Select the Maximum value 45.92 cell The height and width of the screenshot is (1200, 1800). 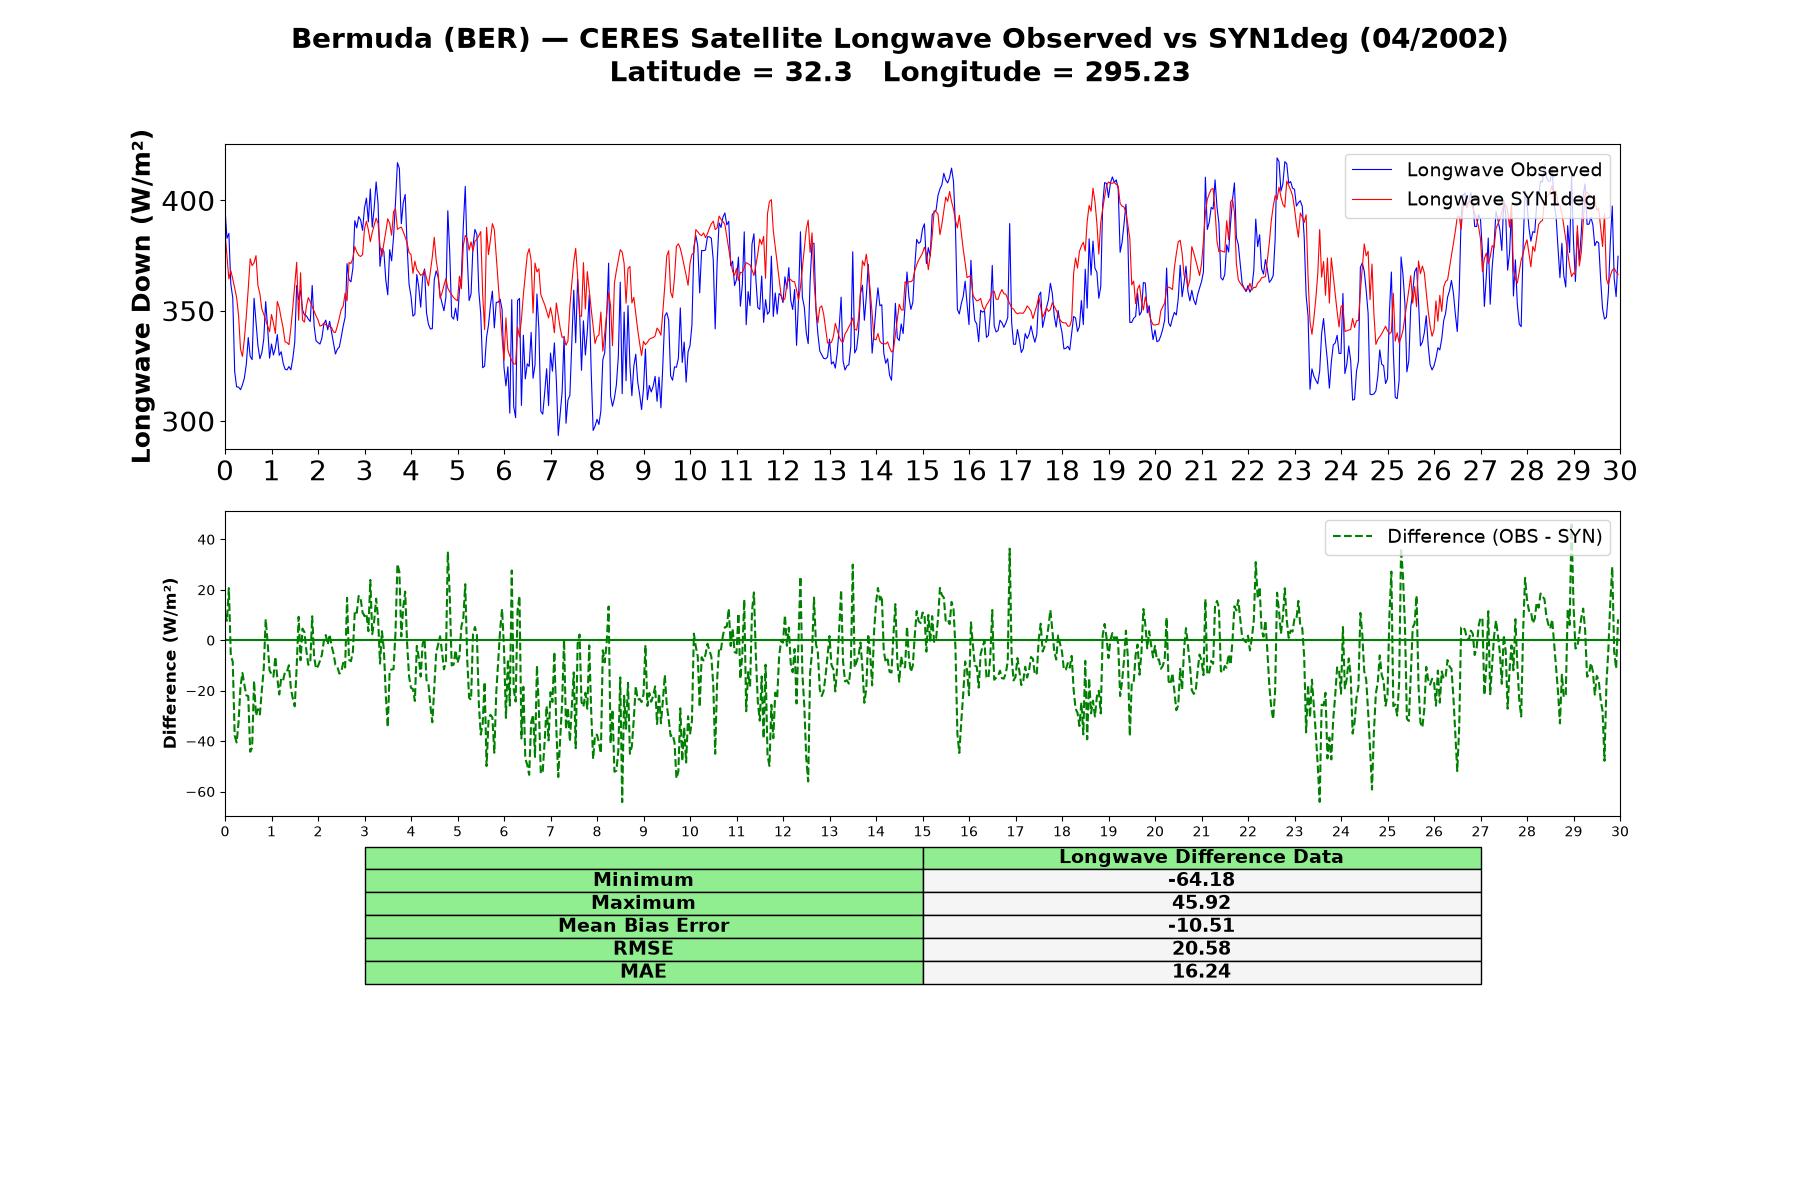(1202, 903)
